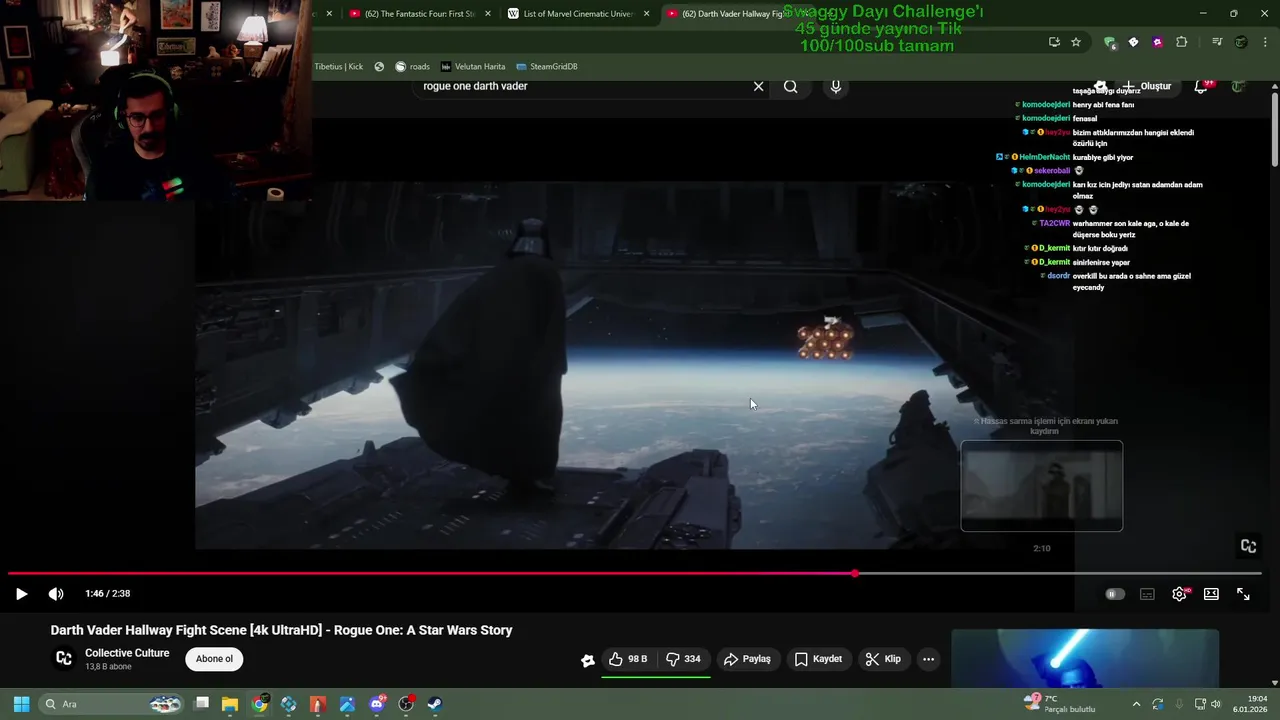Open YouTube account avatar menu
Screen dimensions: 1280x720
1238,86
